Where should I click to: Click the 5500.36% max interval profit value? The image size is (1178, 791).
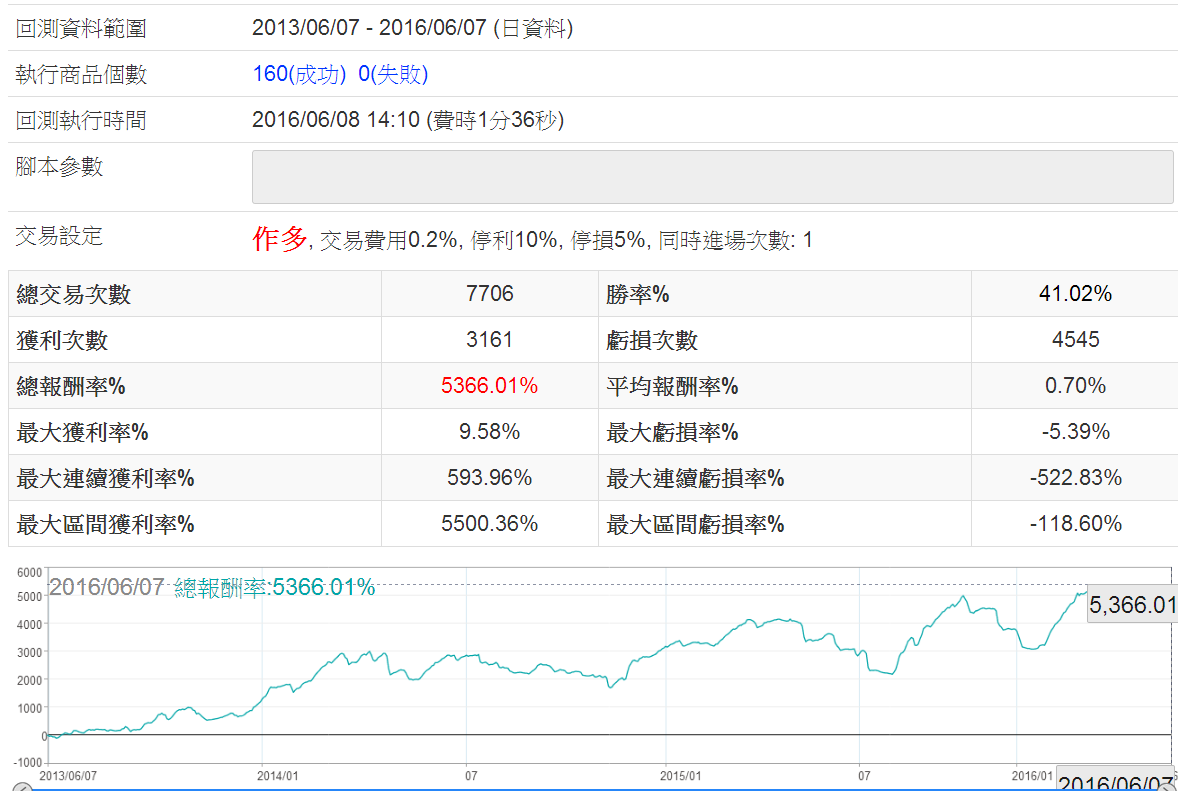pos(489,524)
